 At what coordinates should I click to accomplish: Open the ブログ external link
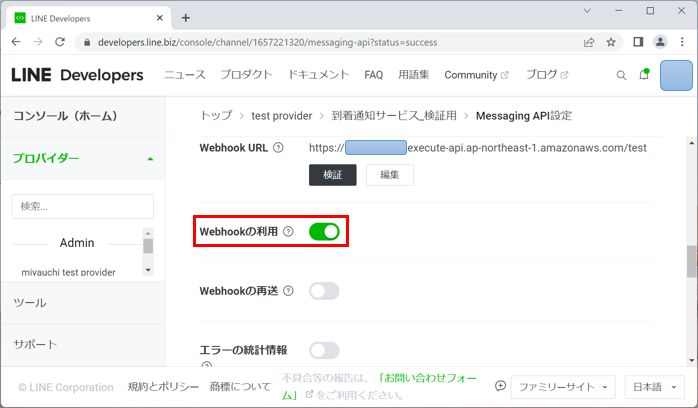pos(547,75)
